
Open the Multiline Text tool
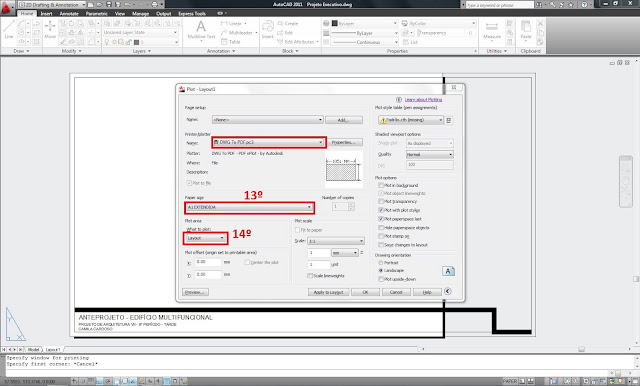[x=201, y=29]
